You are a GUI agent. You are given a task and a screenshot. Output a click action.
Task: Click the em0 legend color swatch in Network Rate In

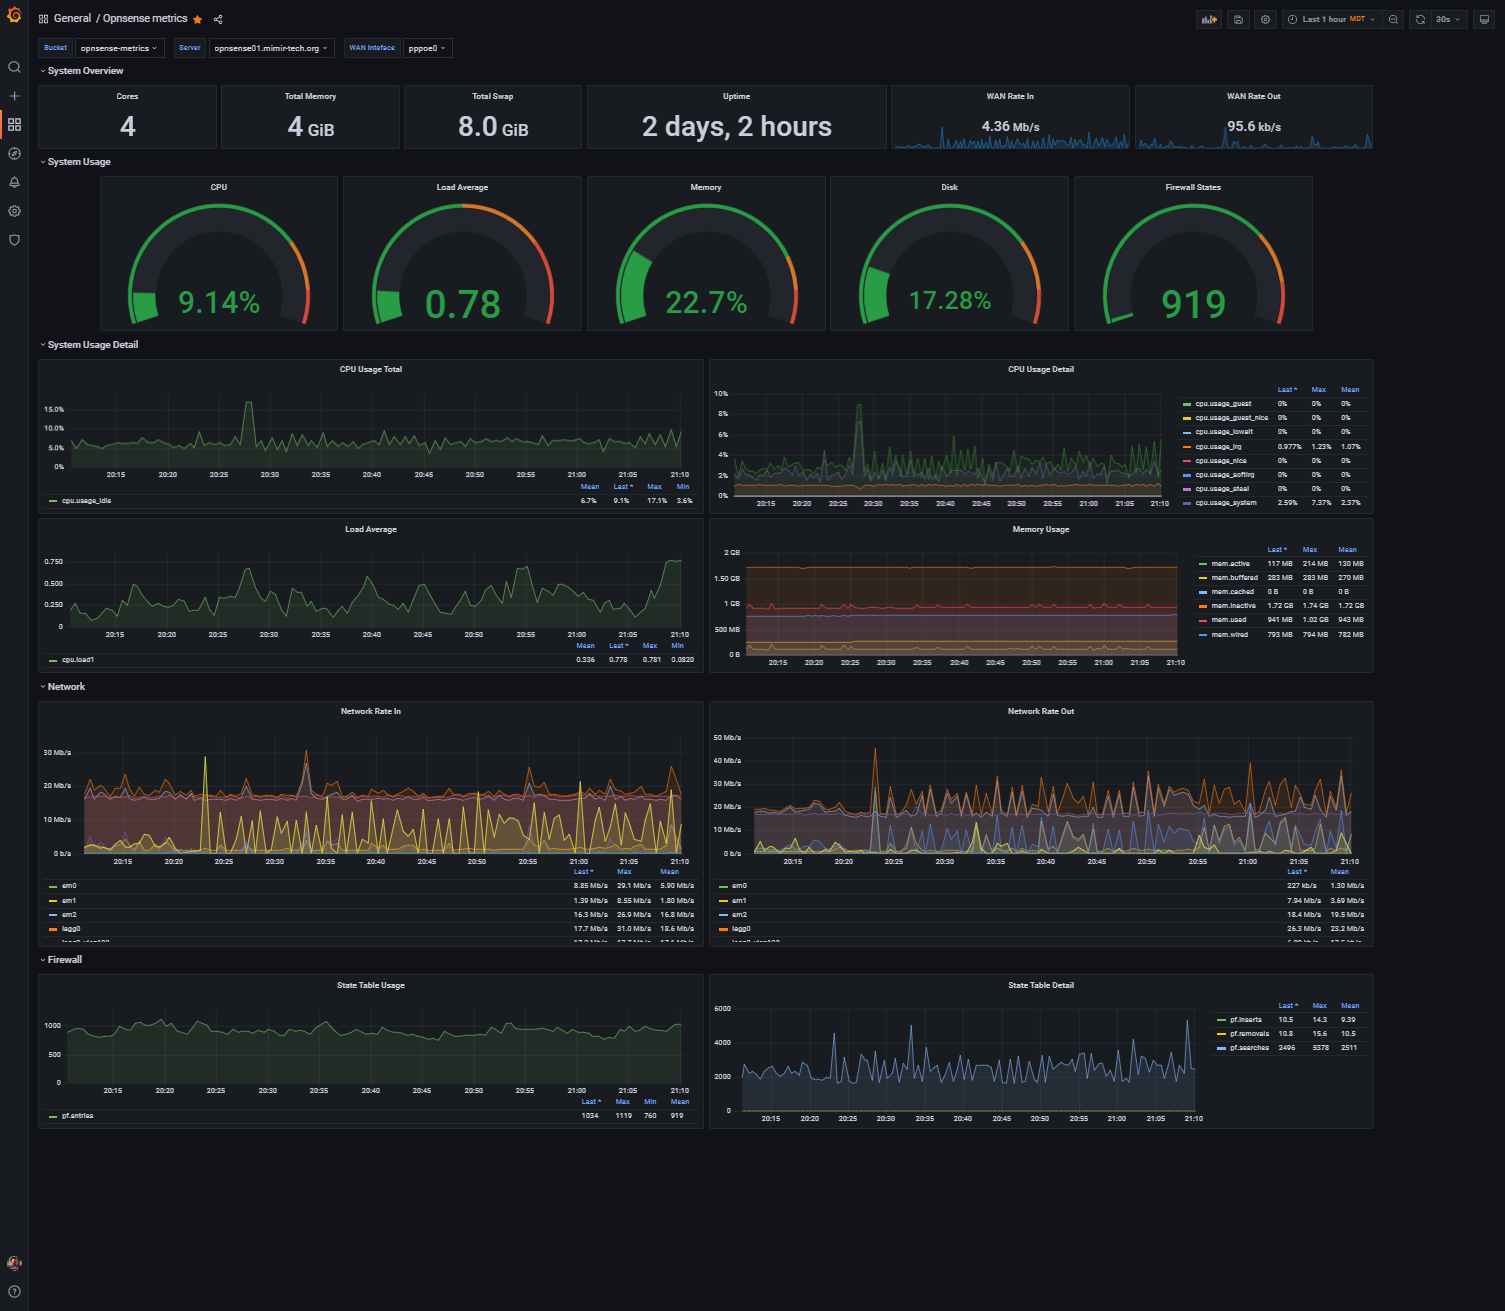(53, 886)
